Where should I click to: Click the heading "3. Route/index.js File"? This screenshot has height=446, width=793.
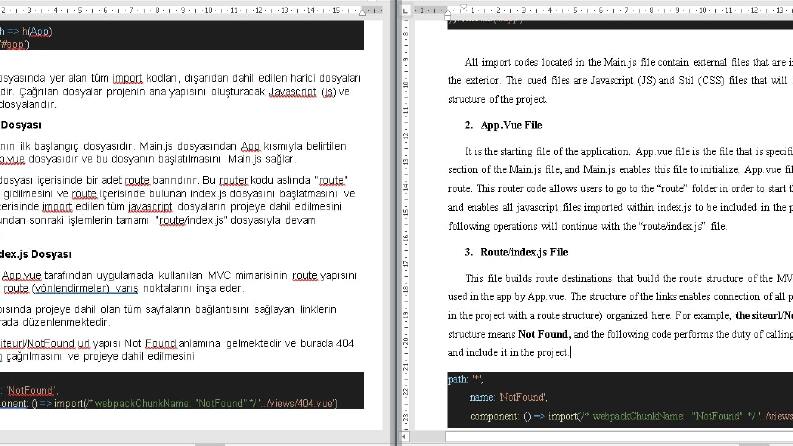(516, 252)
